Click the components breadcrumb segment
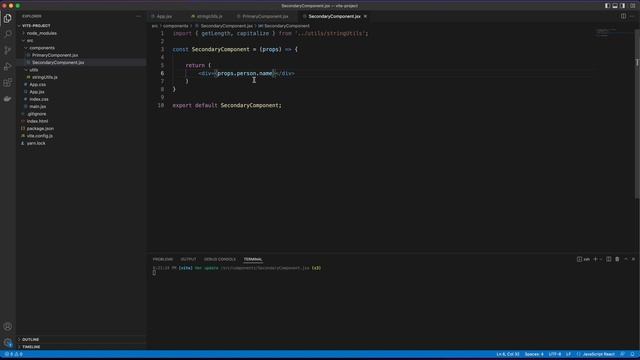Screen dimensions: 640x360 point(176,26)
